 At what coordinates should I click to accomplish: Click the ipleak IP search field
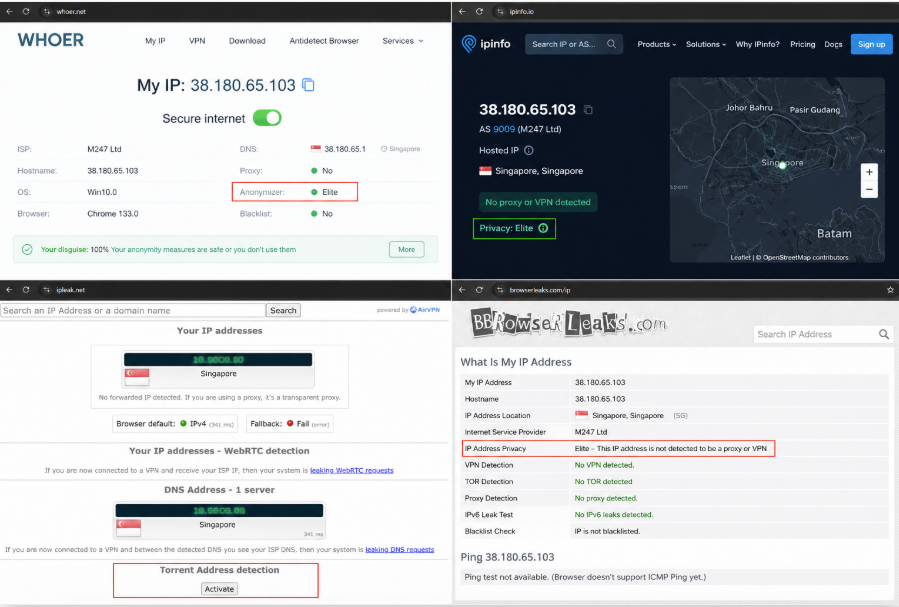coord(133,310)
